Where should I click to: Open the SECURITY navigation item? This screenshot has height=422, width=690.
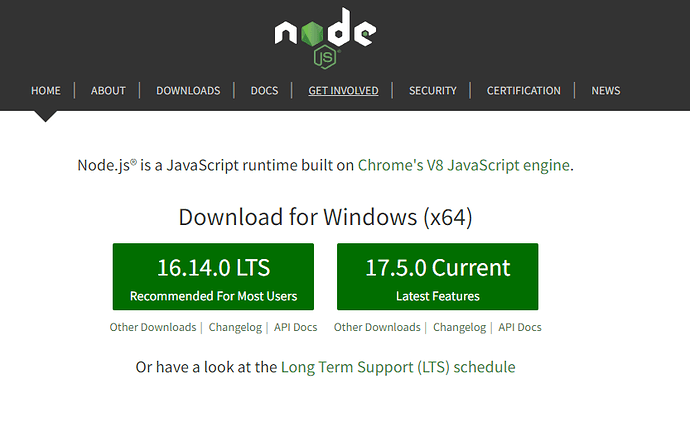coord(433,91)
